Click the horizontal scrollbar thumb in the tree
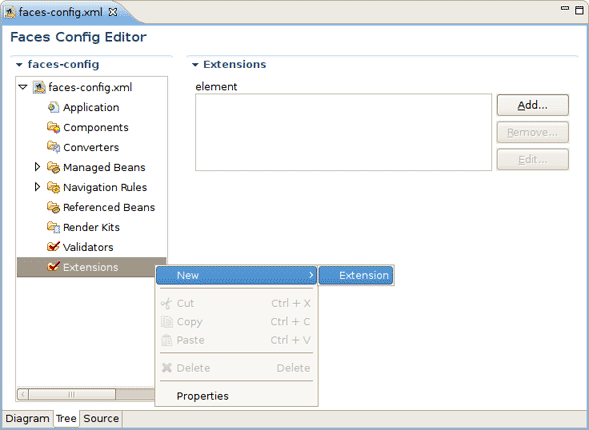Screen dimensions: 589x430 (72, 394)
